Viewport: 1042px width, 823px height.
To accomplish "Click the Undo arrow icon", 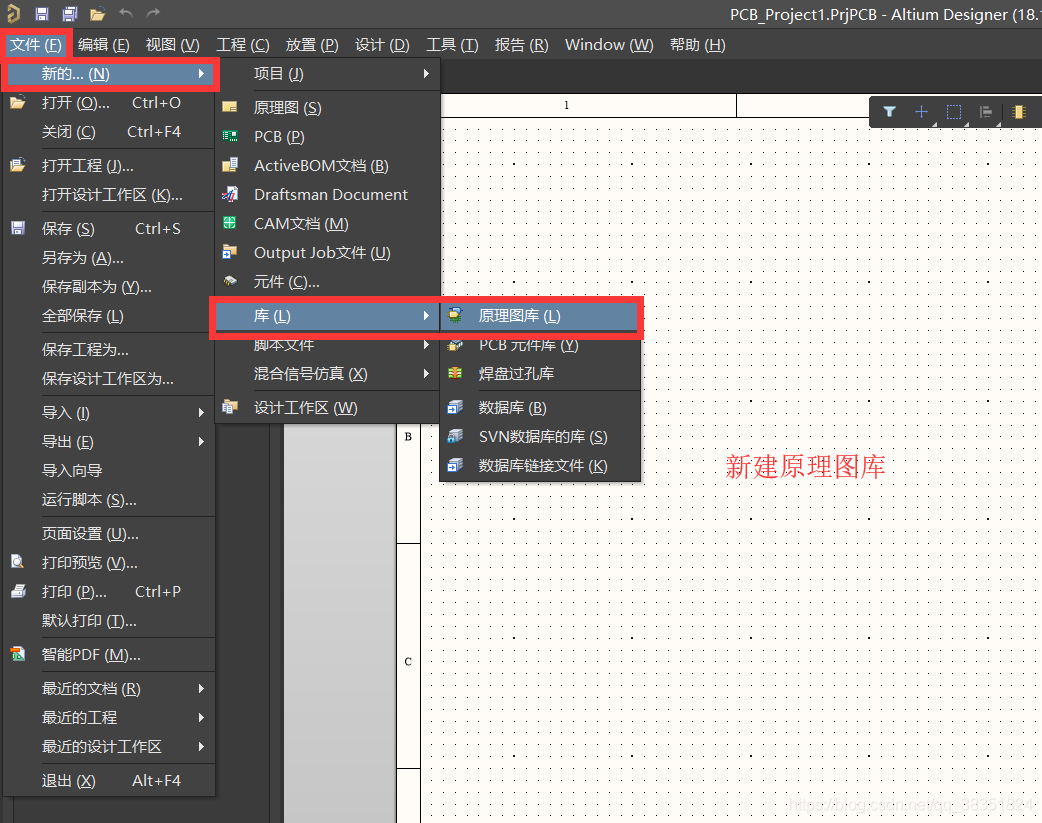I will (x=125, y=14).
